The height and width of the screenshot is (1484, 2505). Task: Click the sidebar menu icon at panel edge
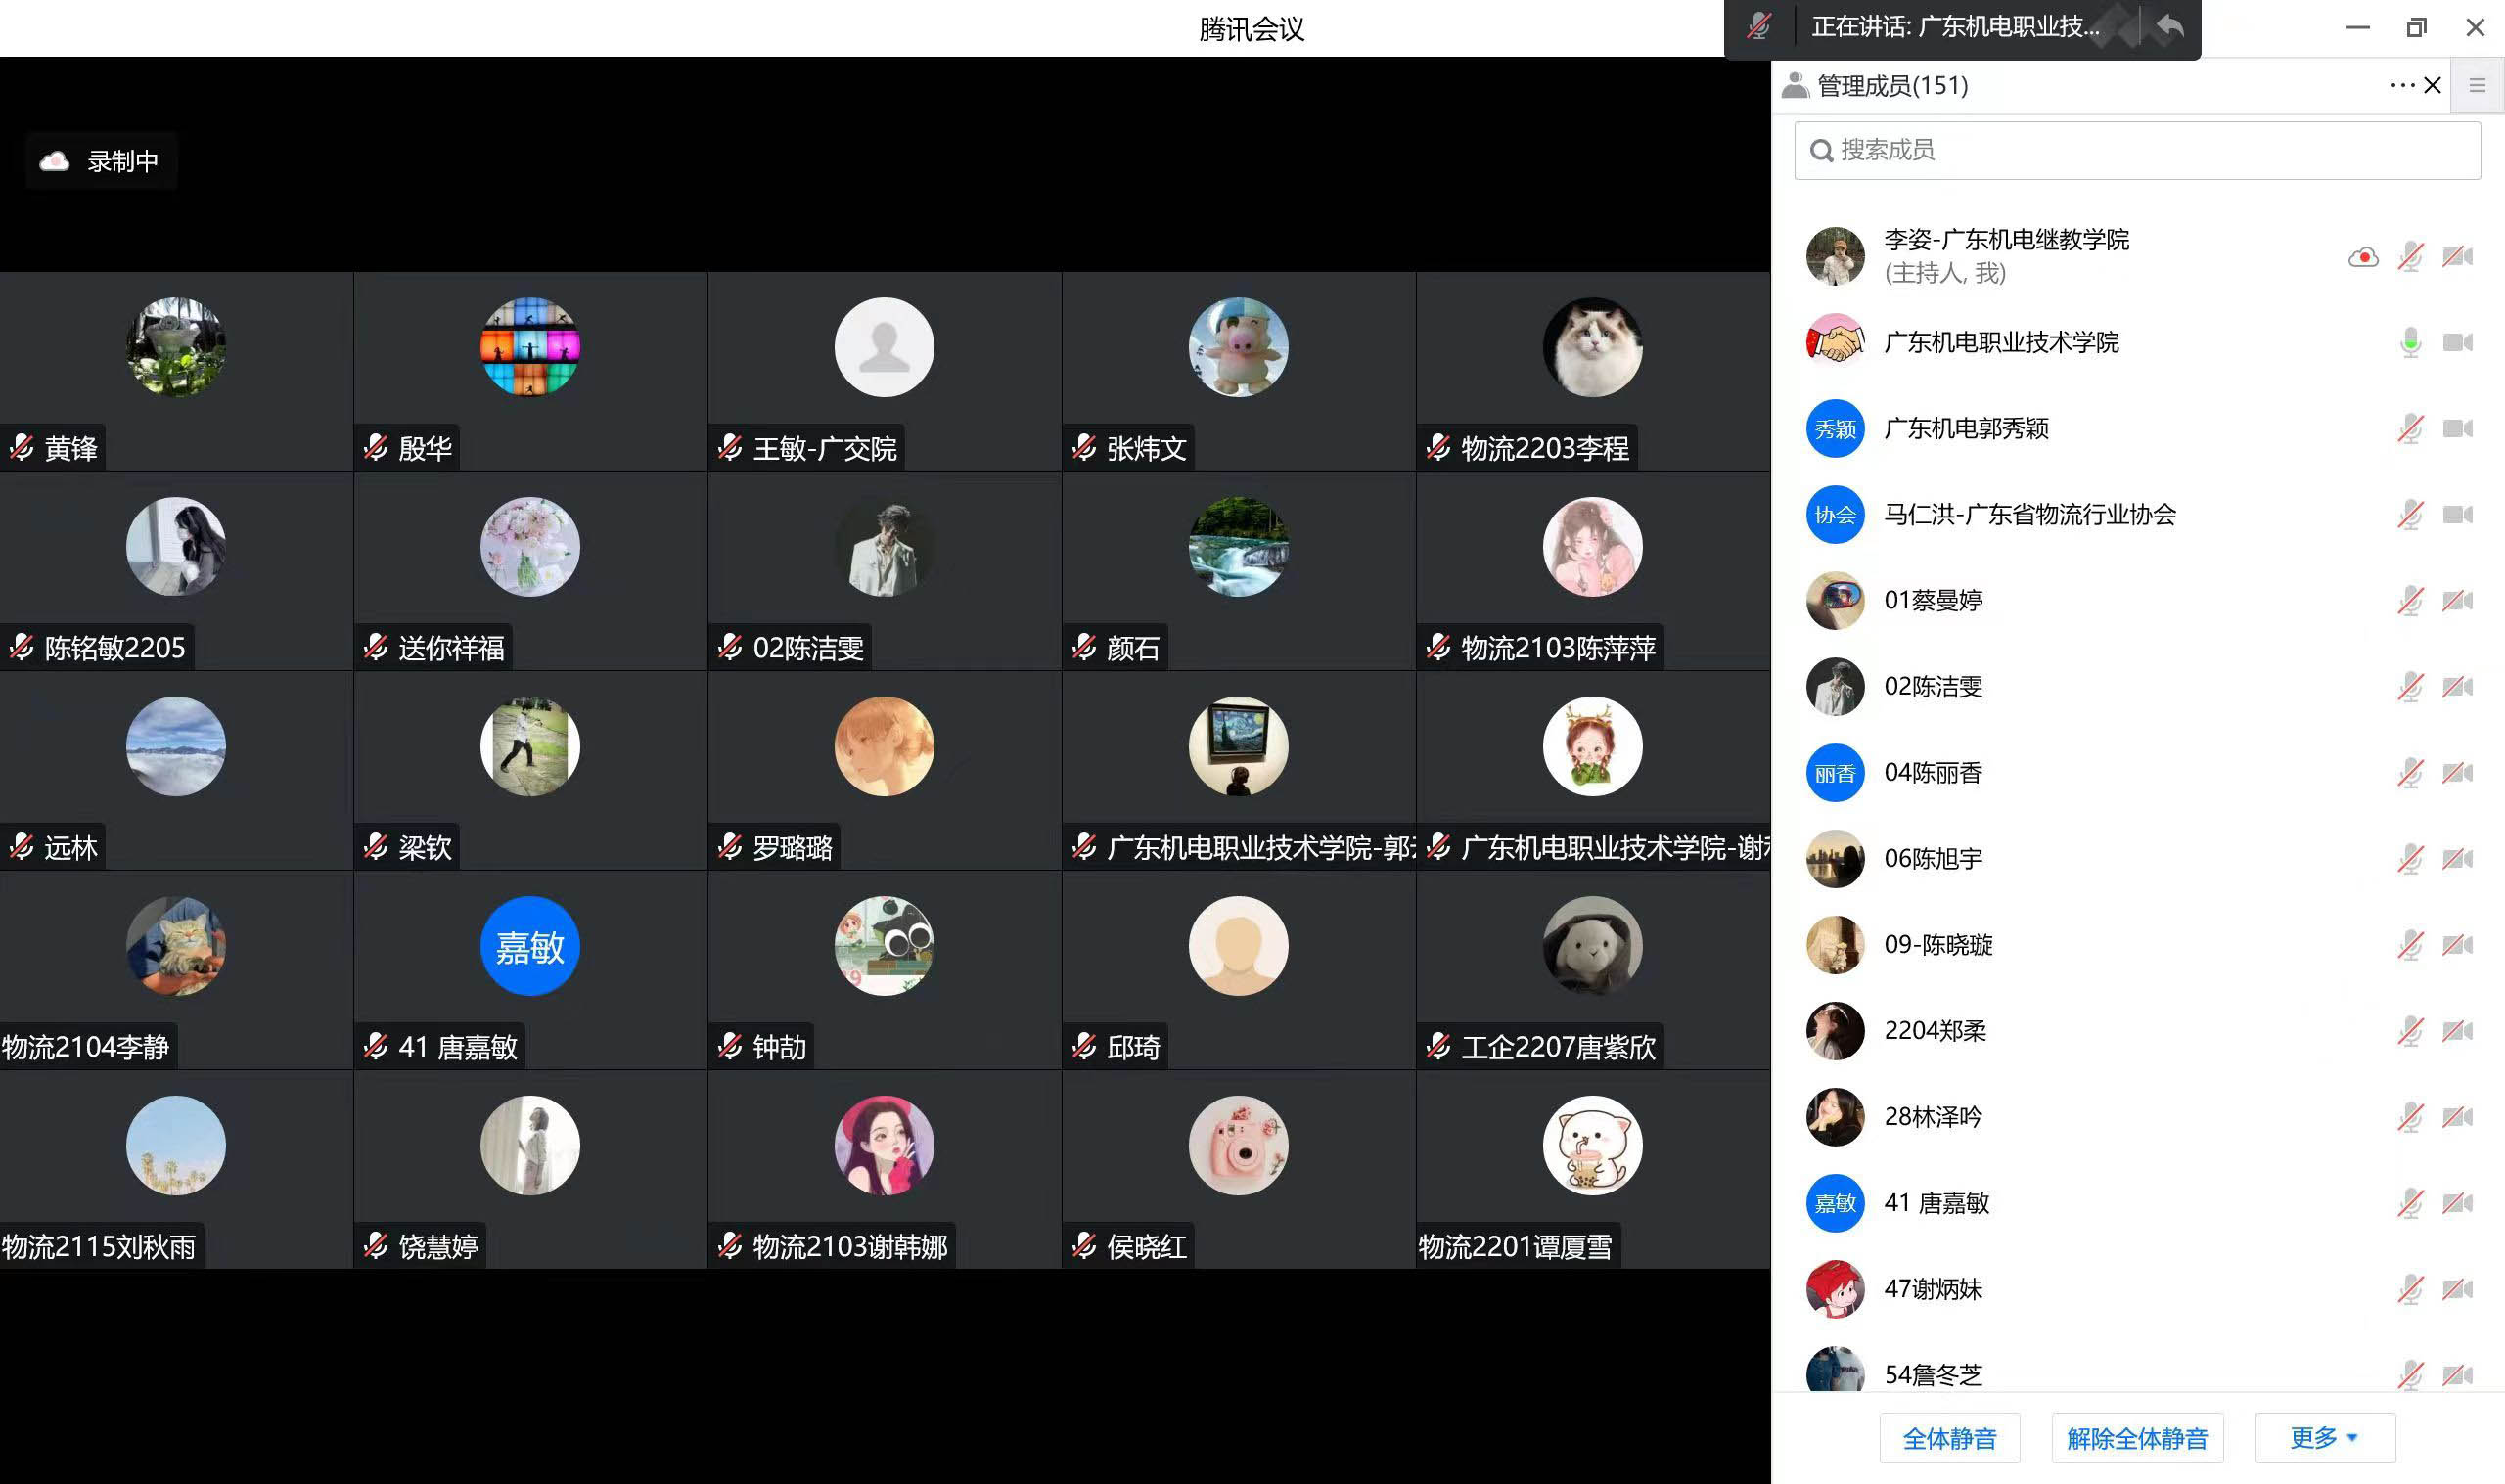click(x=2477, y=86)
